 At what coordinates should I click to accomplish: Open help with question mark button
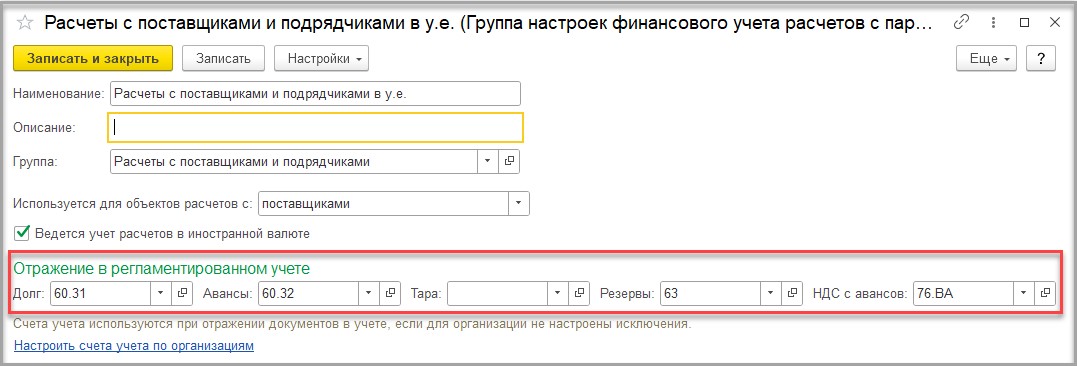(1041, 58)
